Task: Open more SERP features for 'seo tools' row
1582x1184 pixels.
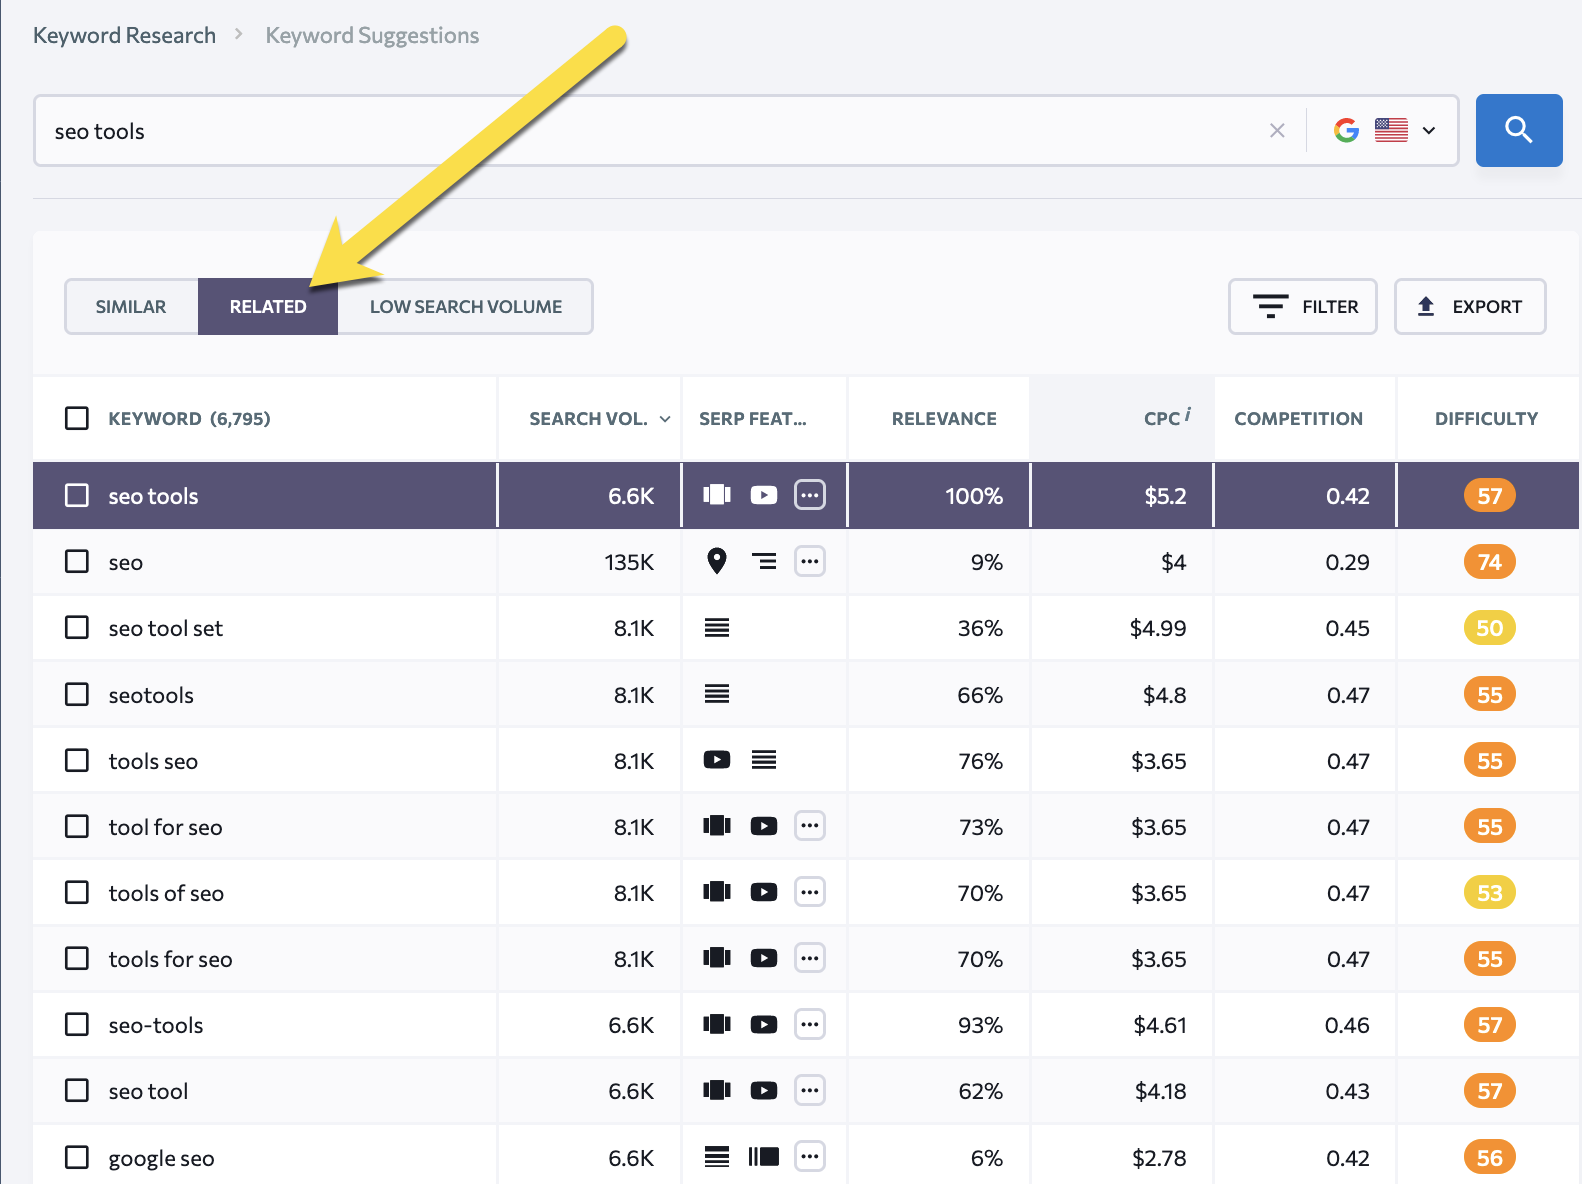Action: (x=810, y=495)
